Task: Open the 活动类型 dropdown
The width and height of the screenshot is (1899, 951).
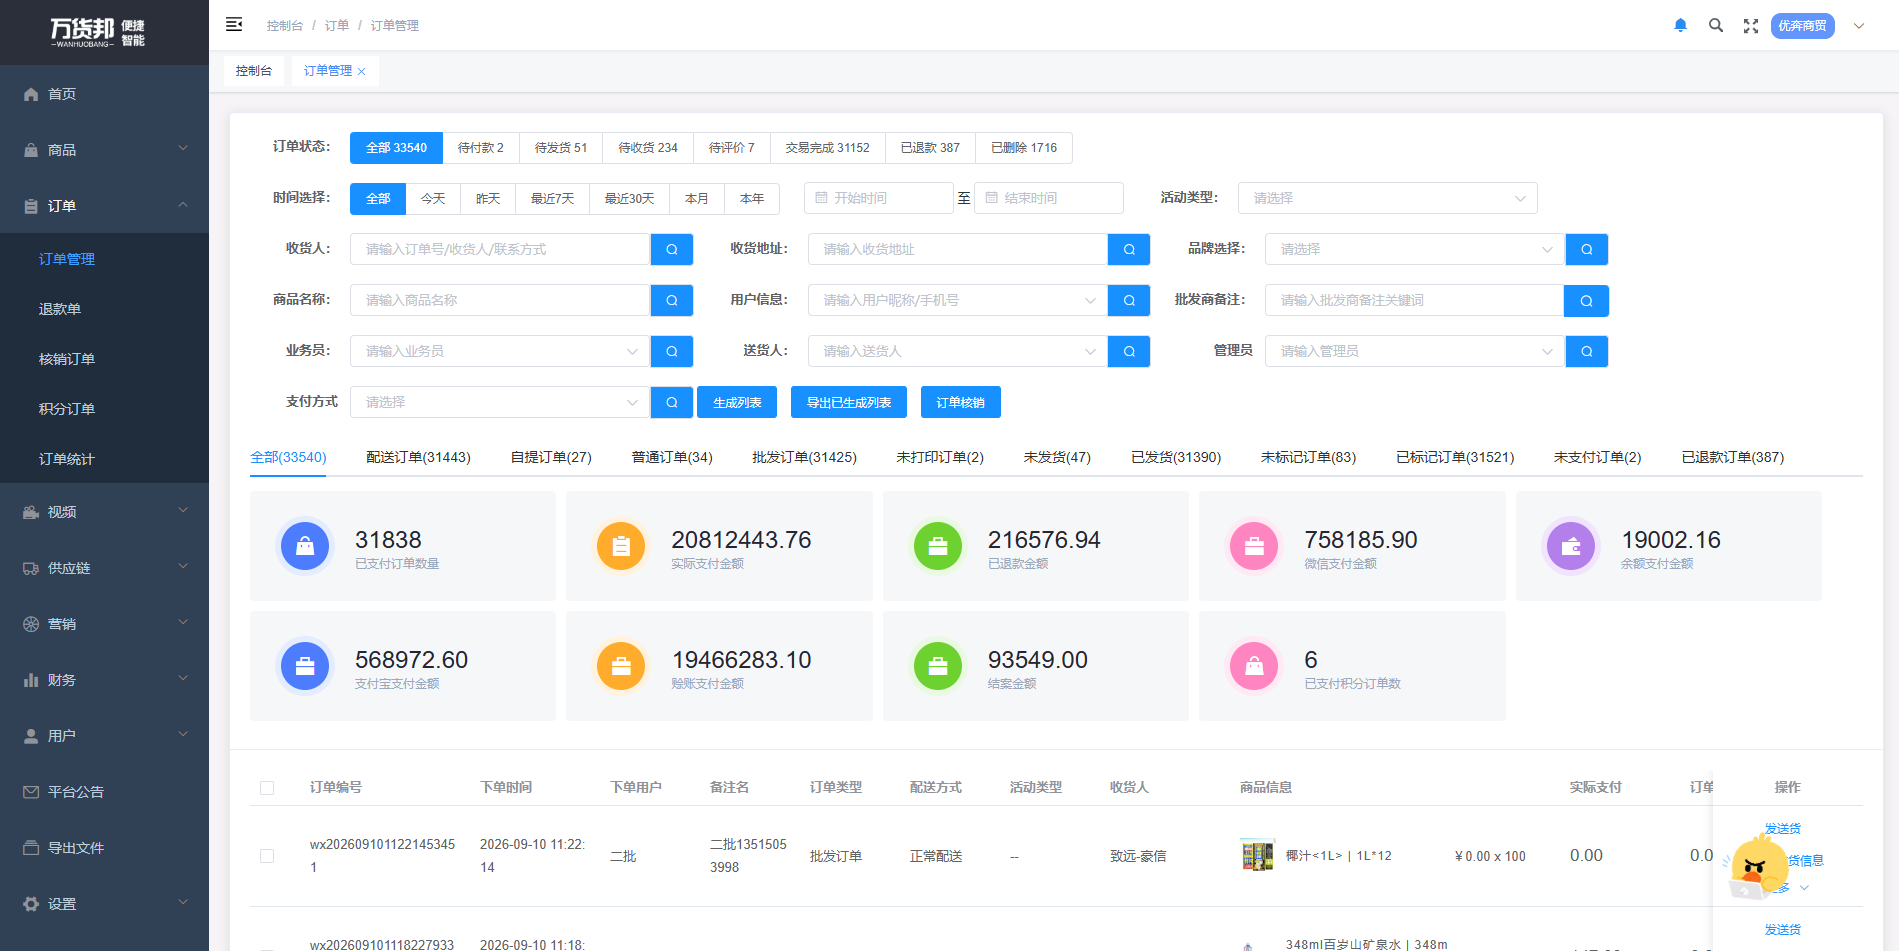Action: coord(1388,198)
